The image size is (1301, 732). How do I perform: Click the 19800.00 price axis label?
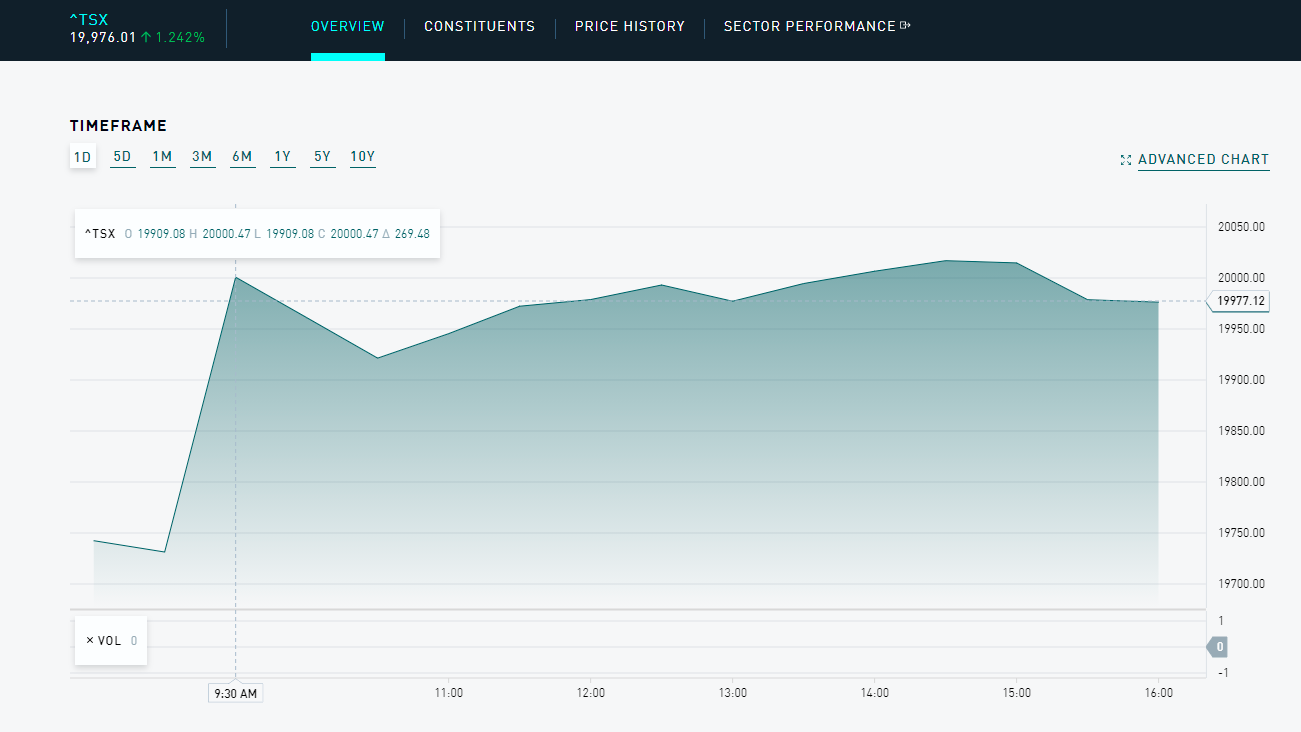pos(1242,482)
